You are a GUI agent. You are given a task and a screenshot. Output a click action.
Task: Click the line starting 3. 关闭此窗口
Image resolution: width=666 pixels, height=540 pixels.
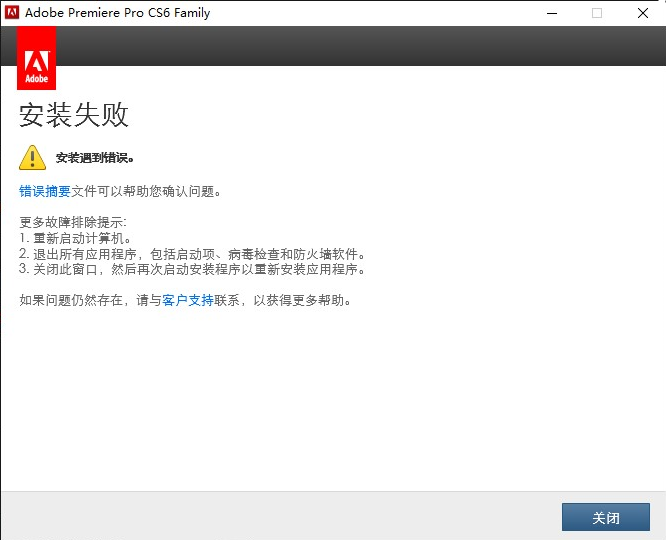192,269
